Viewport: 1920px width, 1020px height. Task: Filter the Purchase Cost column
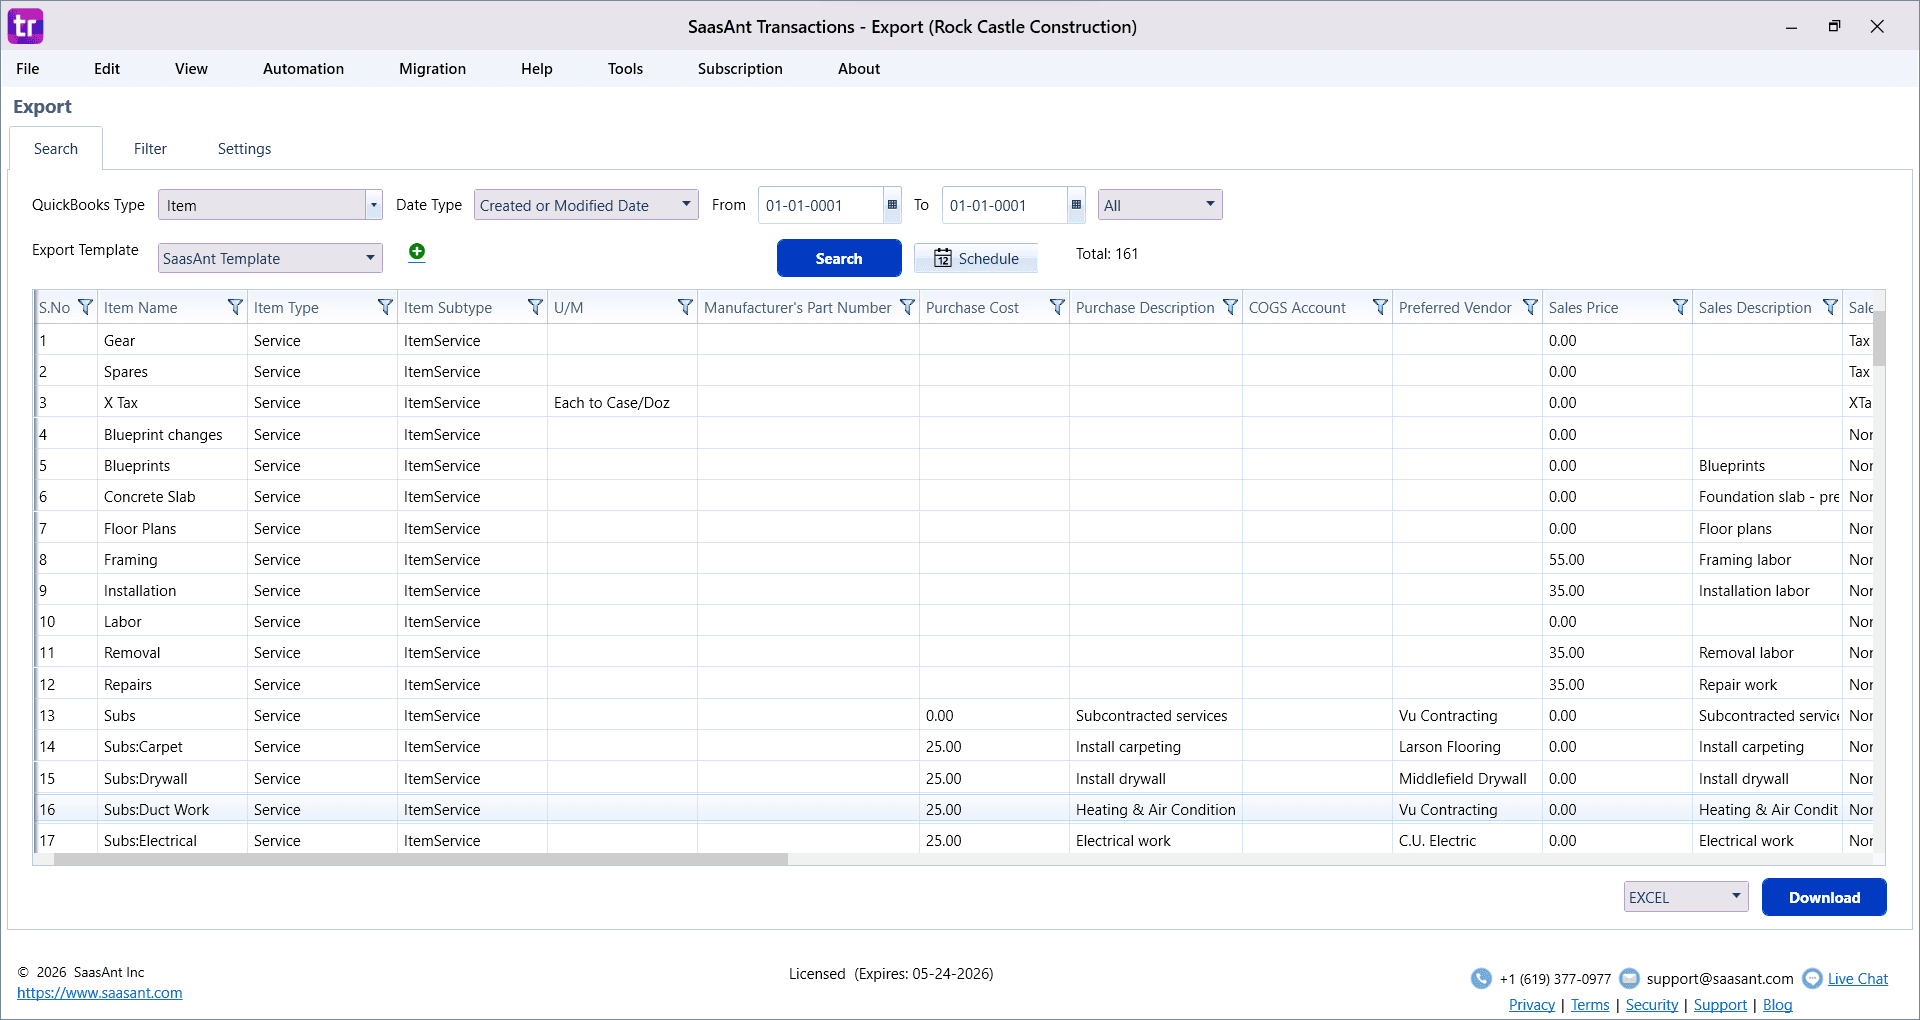(x=1057, y=307)
